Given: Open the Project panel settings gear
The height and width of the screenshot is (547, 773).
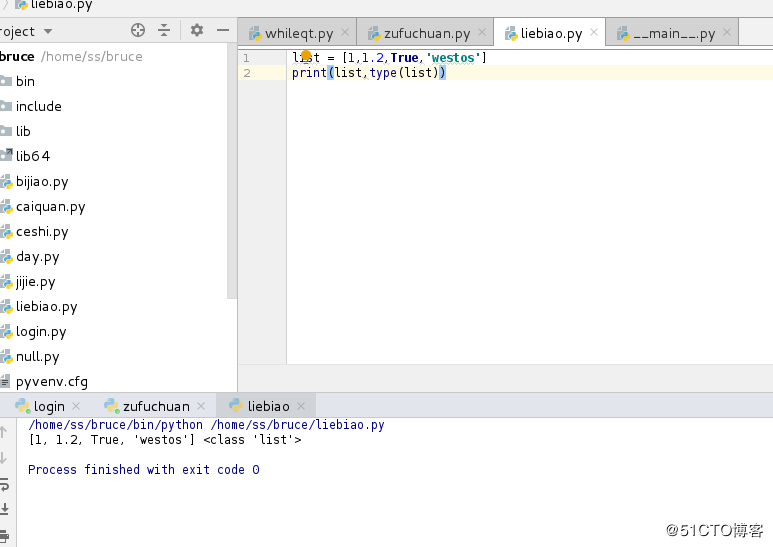Looking at the screenshot, I should click(x=197, y=31).
